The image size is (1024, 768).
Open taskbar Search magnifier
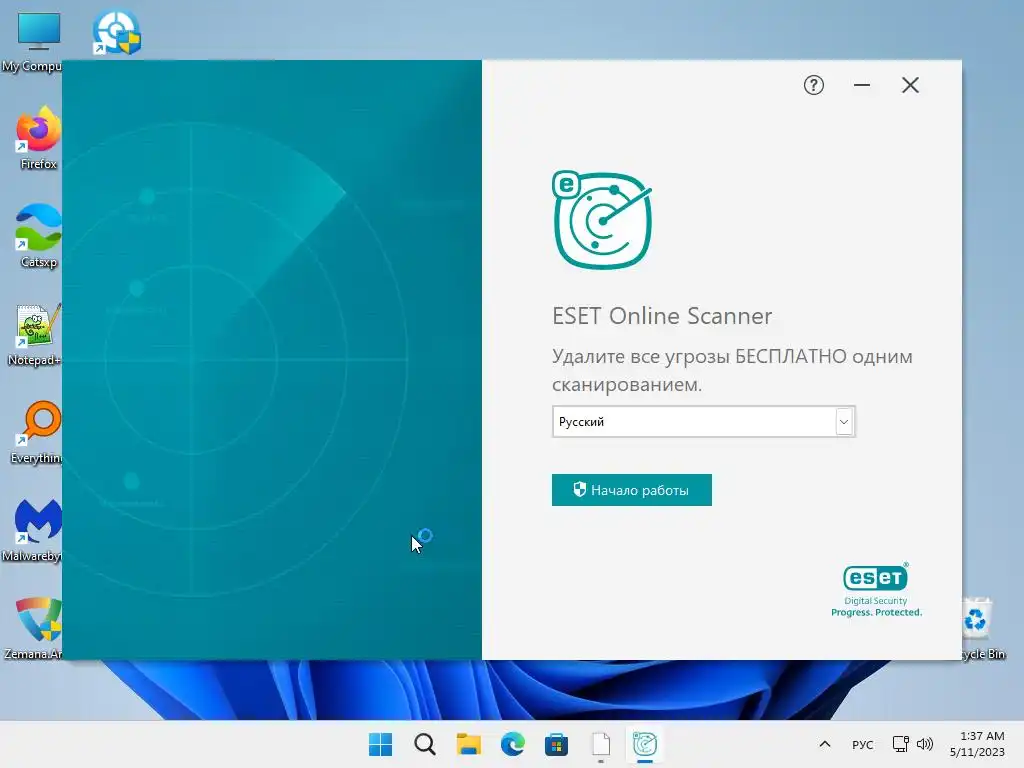424,744
